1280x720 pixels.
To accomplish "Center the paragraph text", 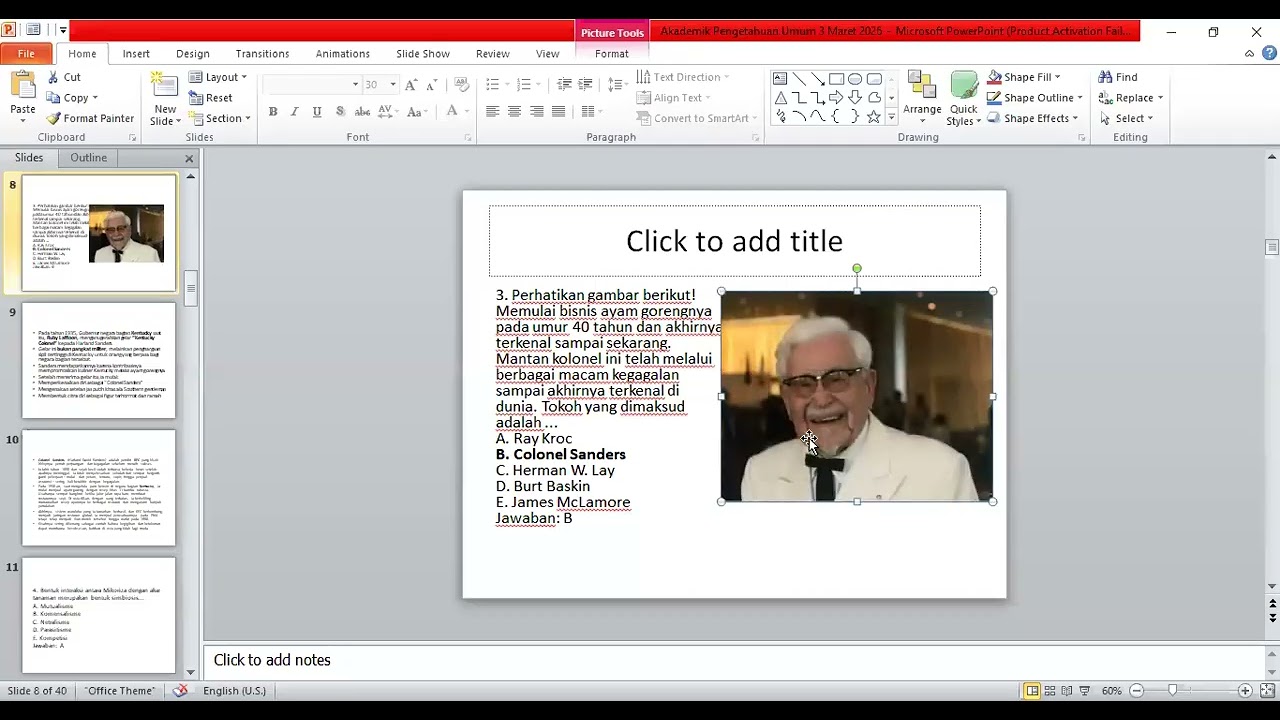I will (x=515, y=111).
